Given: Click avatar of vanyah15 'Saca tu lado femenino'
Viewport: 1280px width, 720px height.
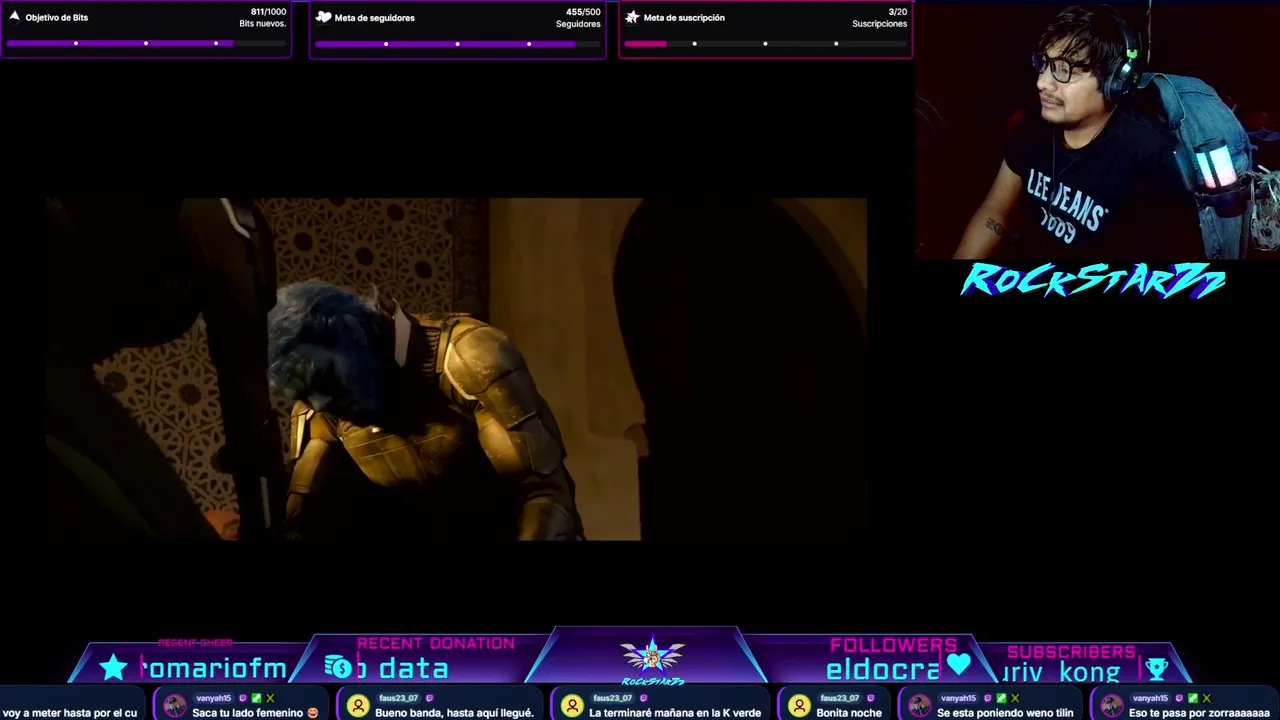Looking at the screenshot, I should click(x=175, y=706).
